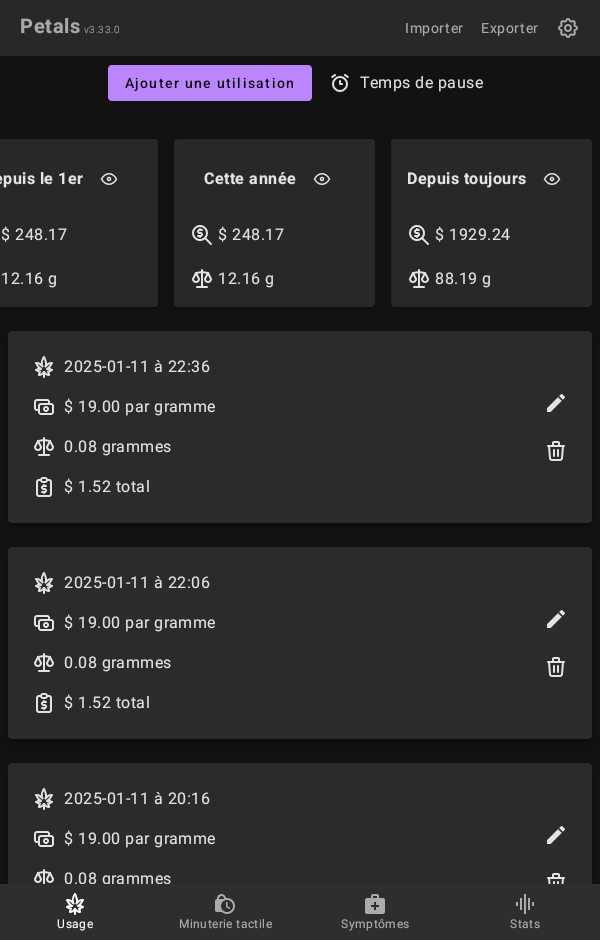The width and height of the screenshot is (600, 940).
Task: Delete the 2025-01-11 22:36 usage entry
Action: (x=556, y=451)
